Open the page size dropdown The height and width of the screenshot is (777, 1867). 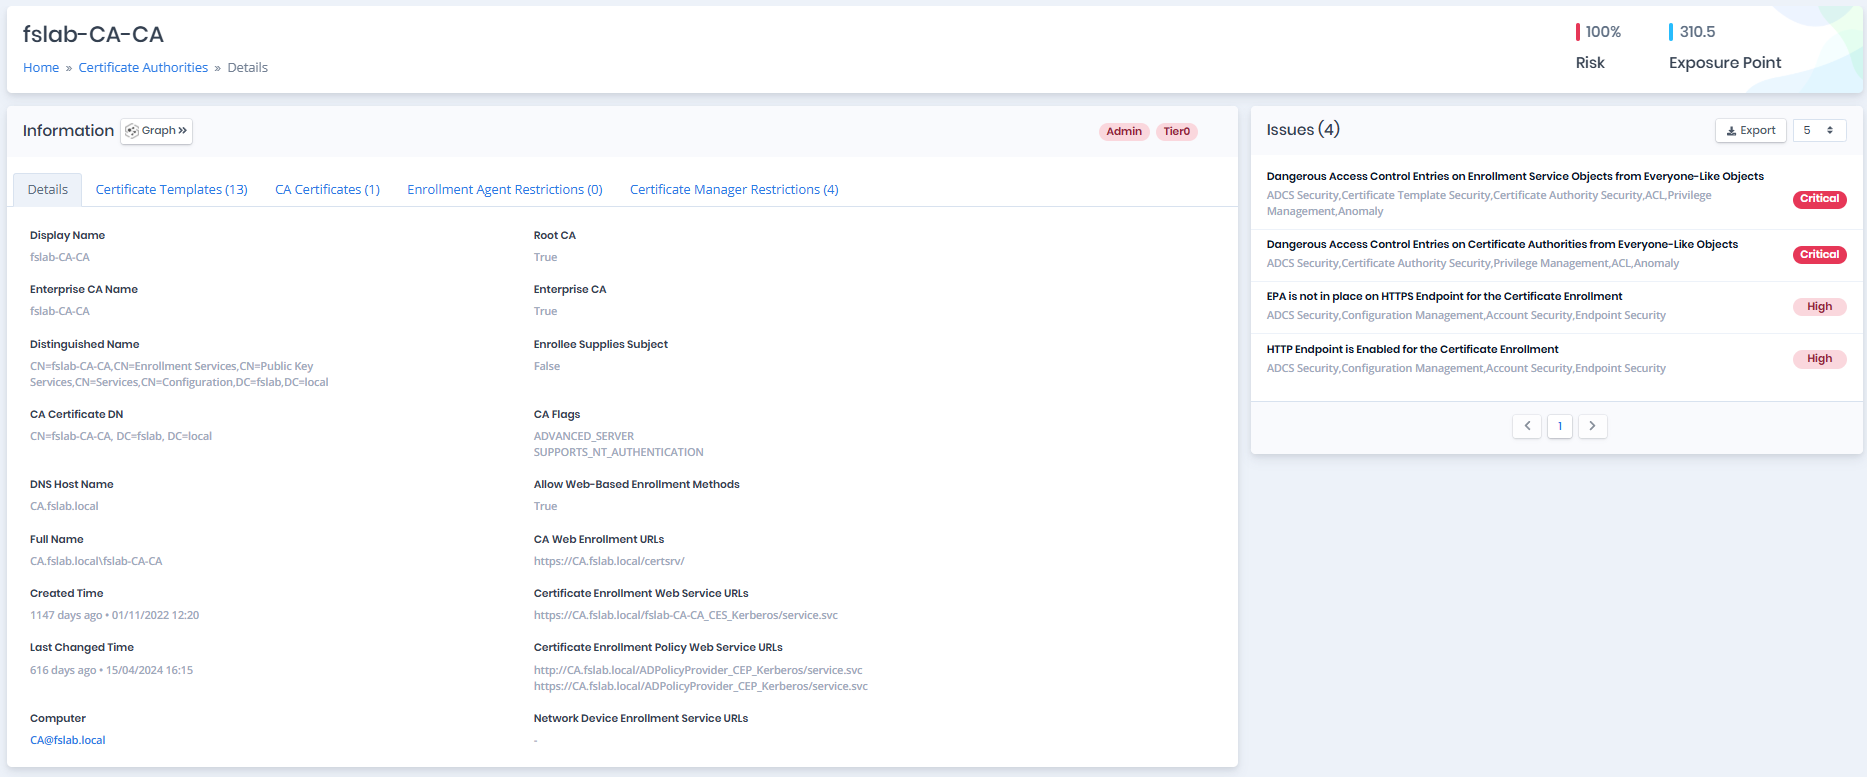(x=1818, y=130)
